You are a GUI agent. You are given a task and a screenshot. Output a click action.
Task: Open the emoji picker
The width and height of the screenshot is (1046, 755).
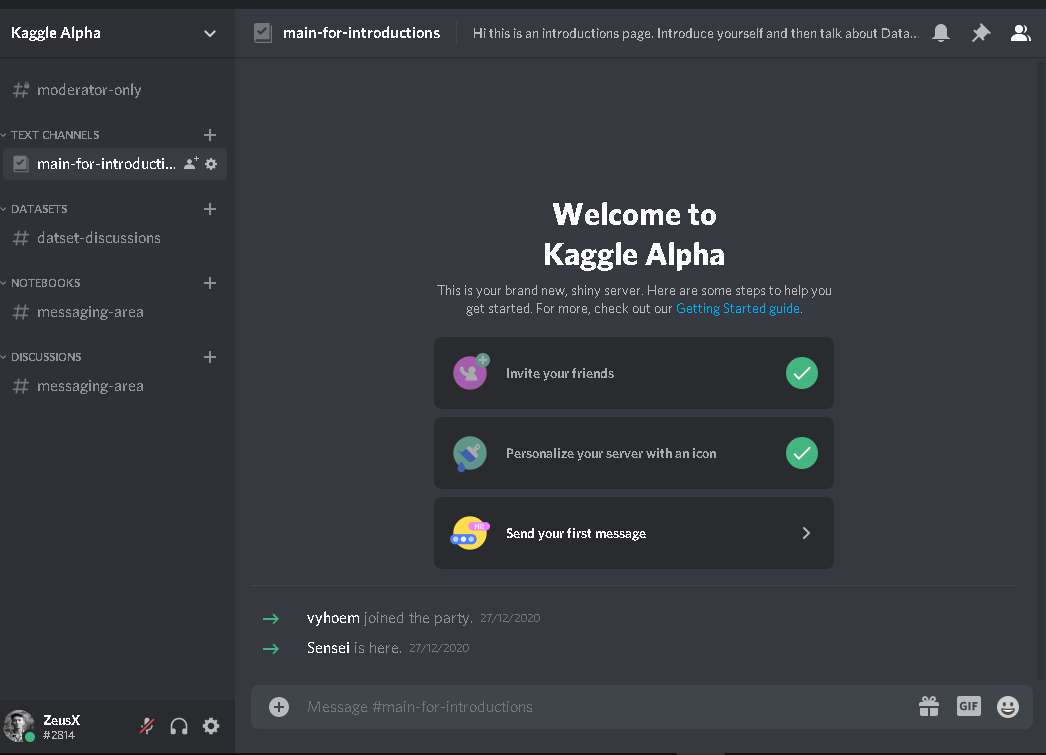point(1007,706)
